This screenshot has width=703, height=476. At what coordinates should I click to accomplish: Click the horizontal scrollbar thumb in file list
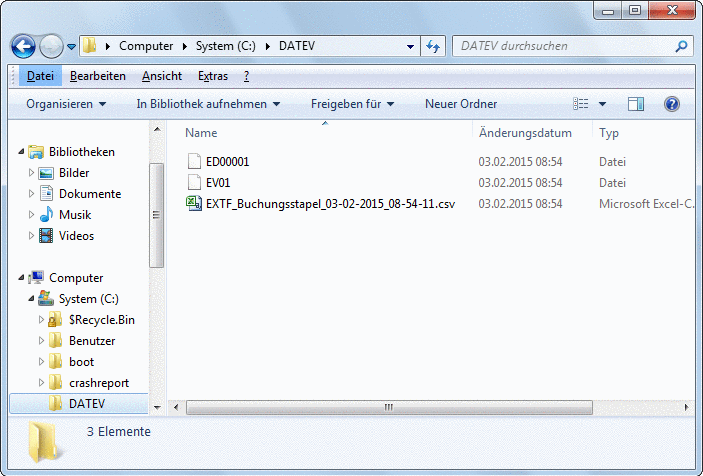[389, 407]
